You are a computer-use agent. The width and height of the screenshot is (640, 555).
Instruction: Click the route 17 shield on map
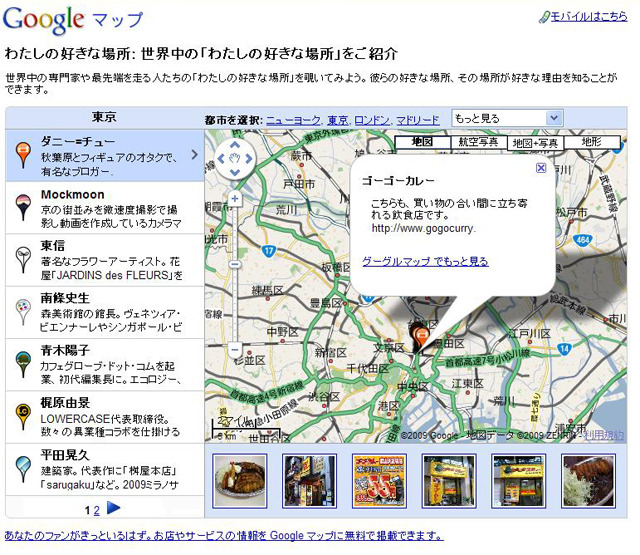click(268, 251)
